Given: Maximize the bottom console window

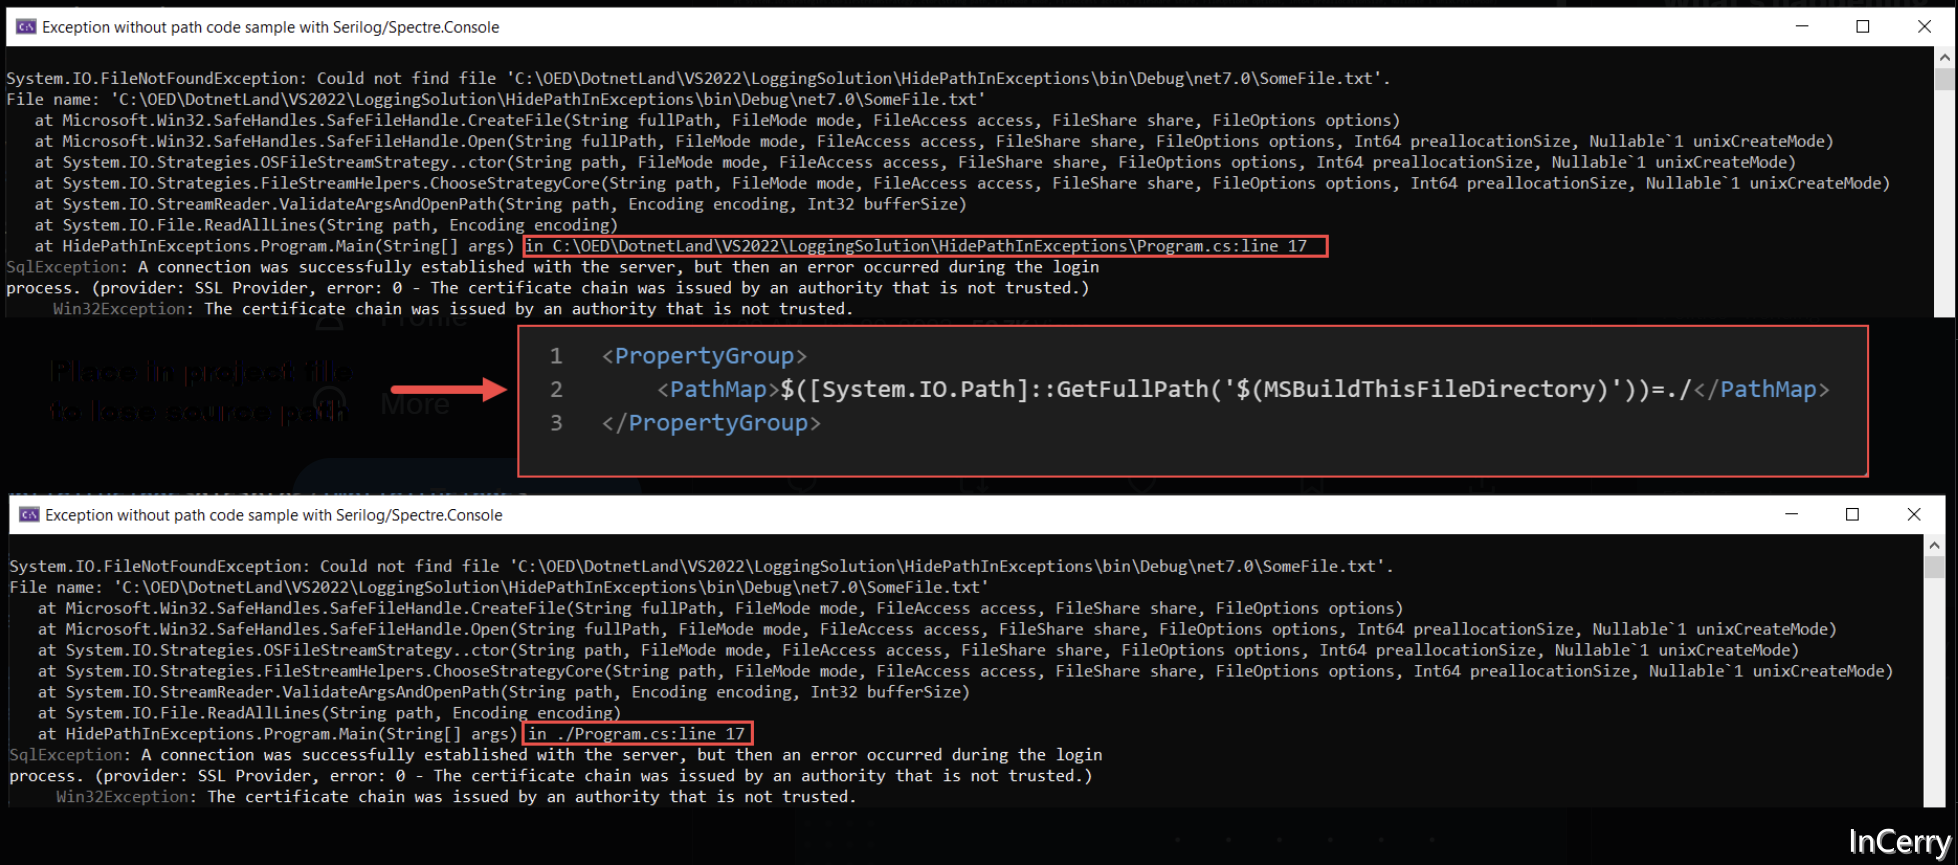Looking at the screenshot, I should click(x=1853, y=515).
